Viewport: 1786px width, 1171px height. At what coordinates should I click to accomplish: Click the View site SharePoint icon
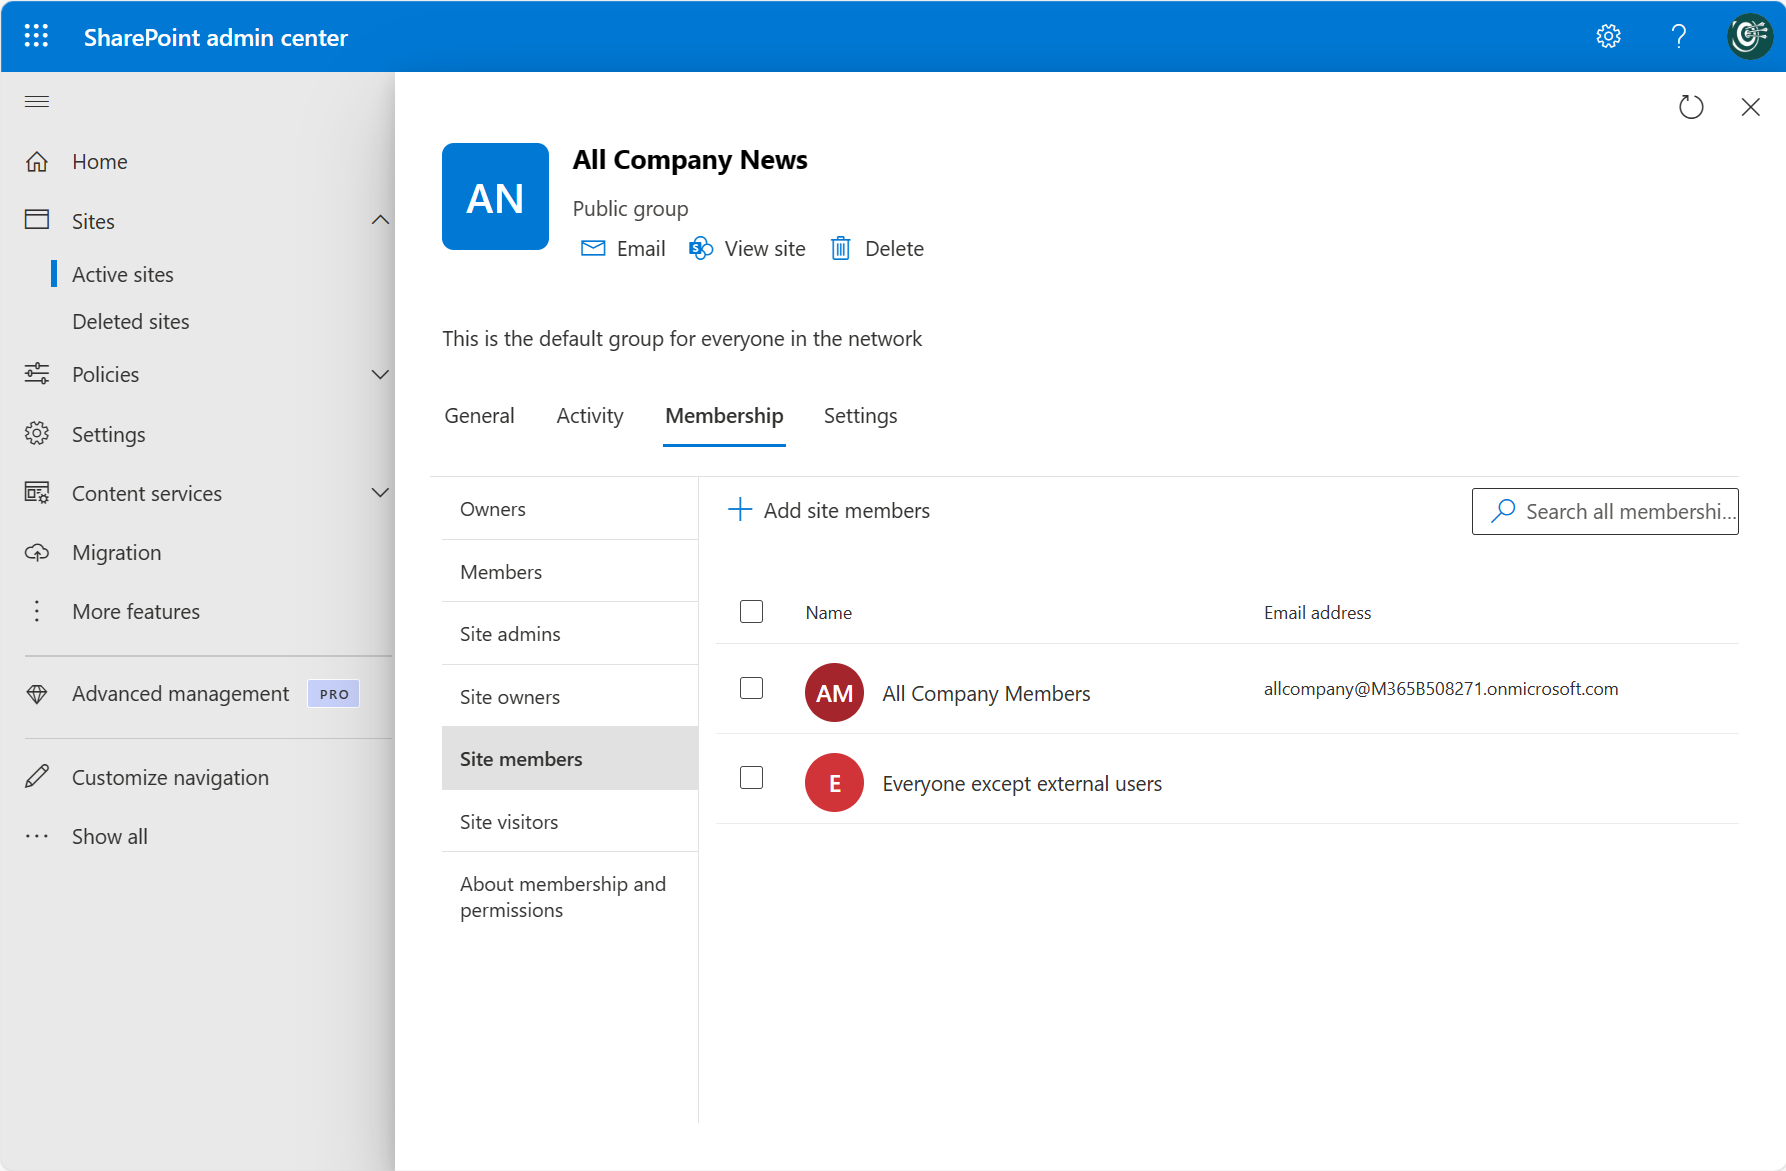[x=701, y=248]
